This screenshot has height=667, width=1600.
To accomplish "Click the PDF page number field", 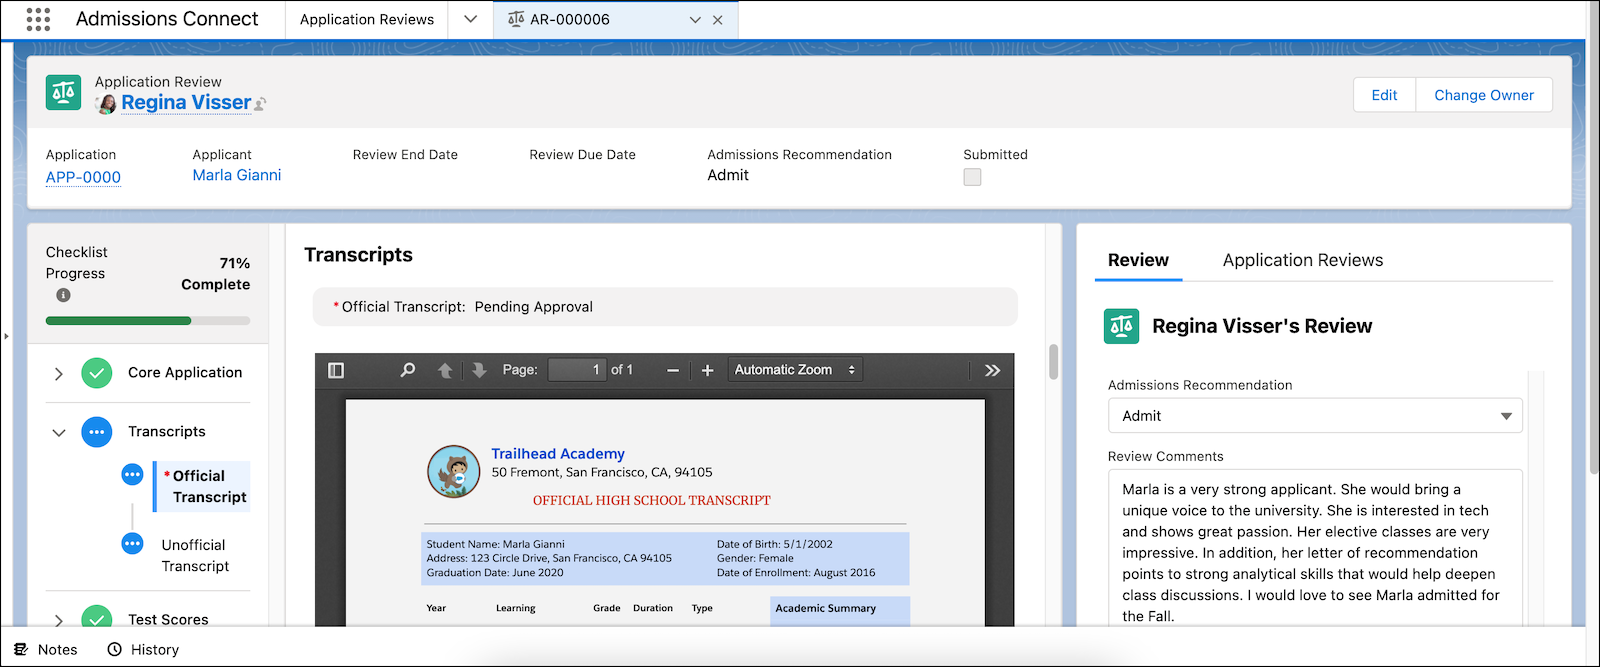I will [x=577, y=370].
